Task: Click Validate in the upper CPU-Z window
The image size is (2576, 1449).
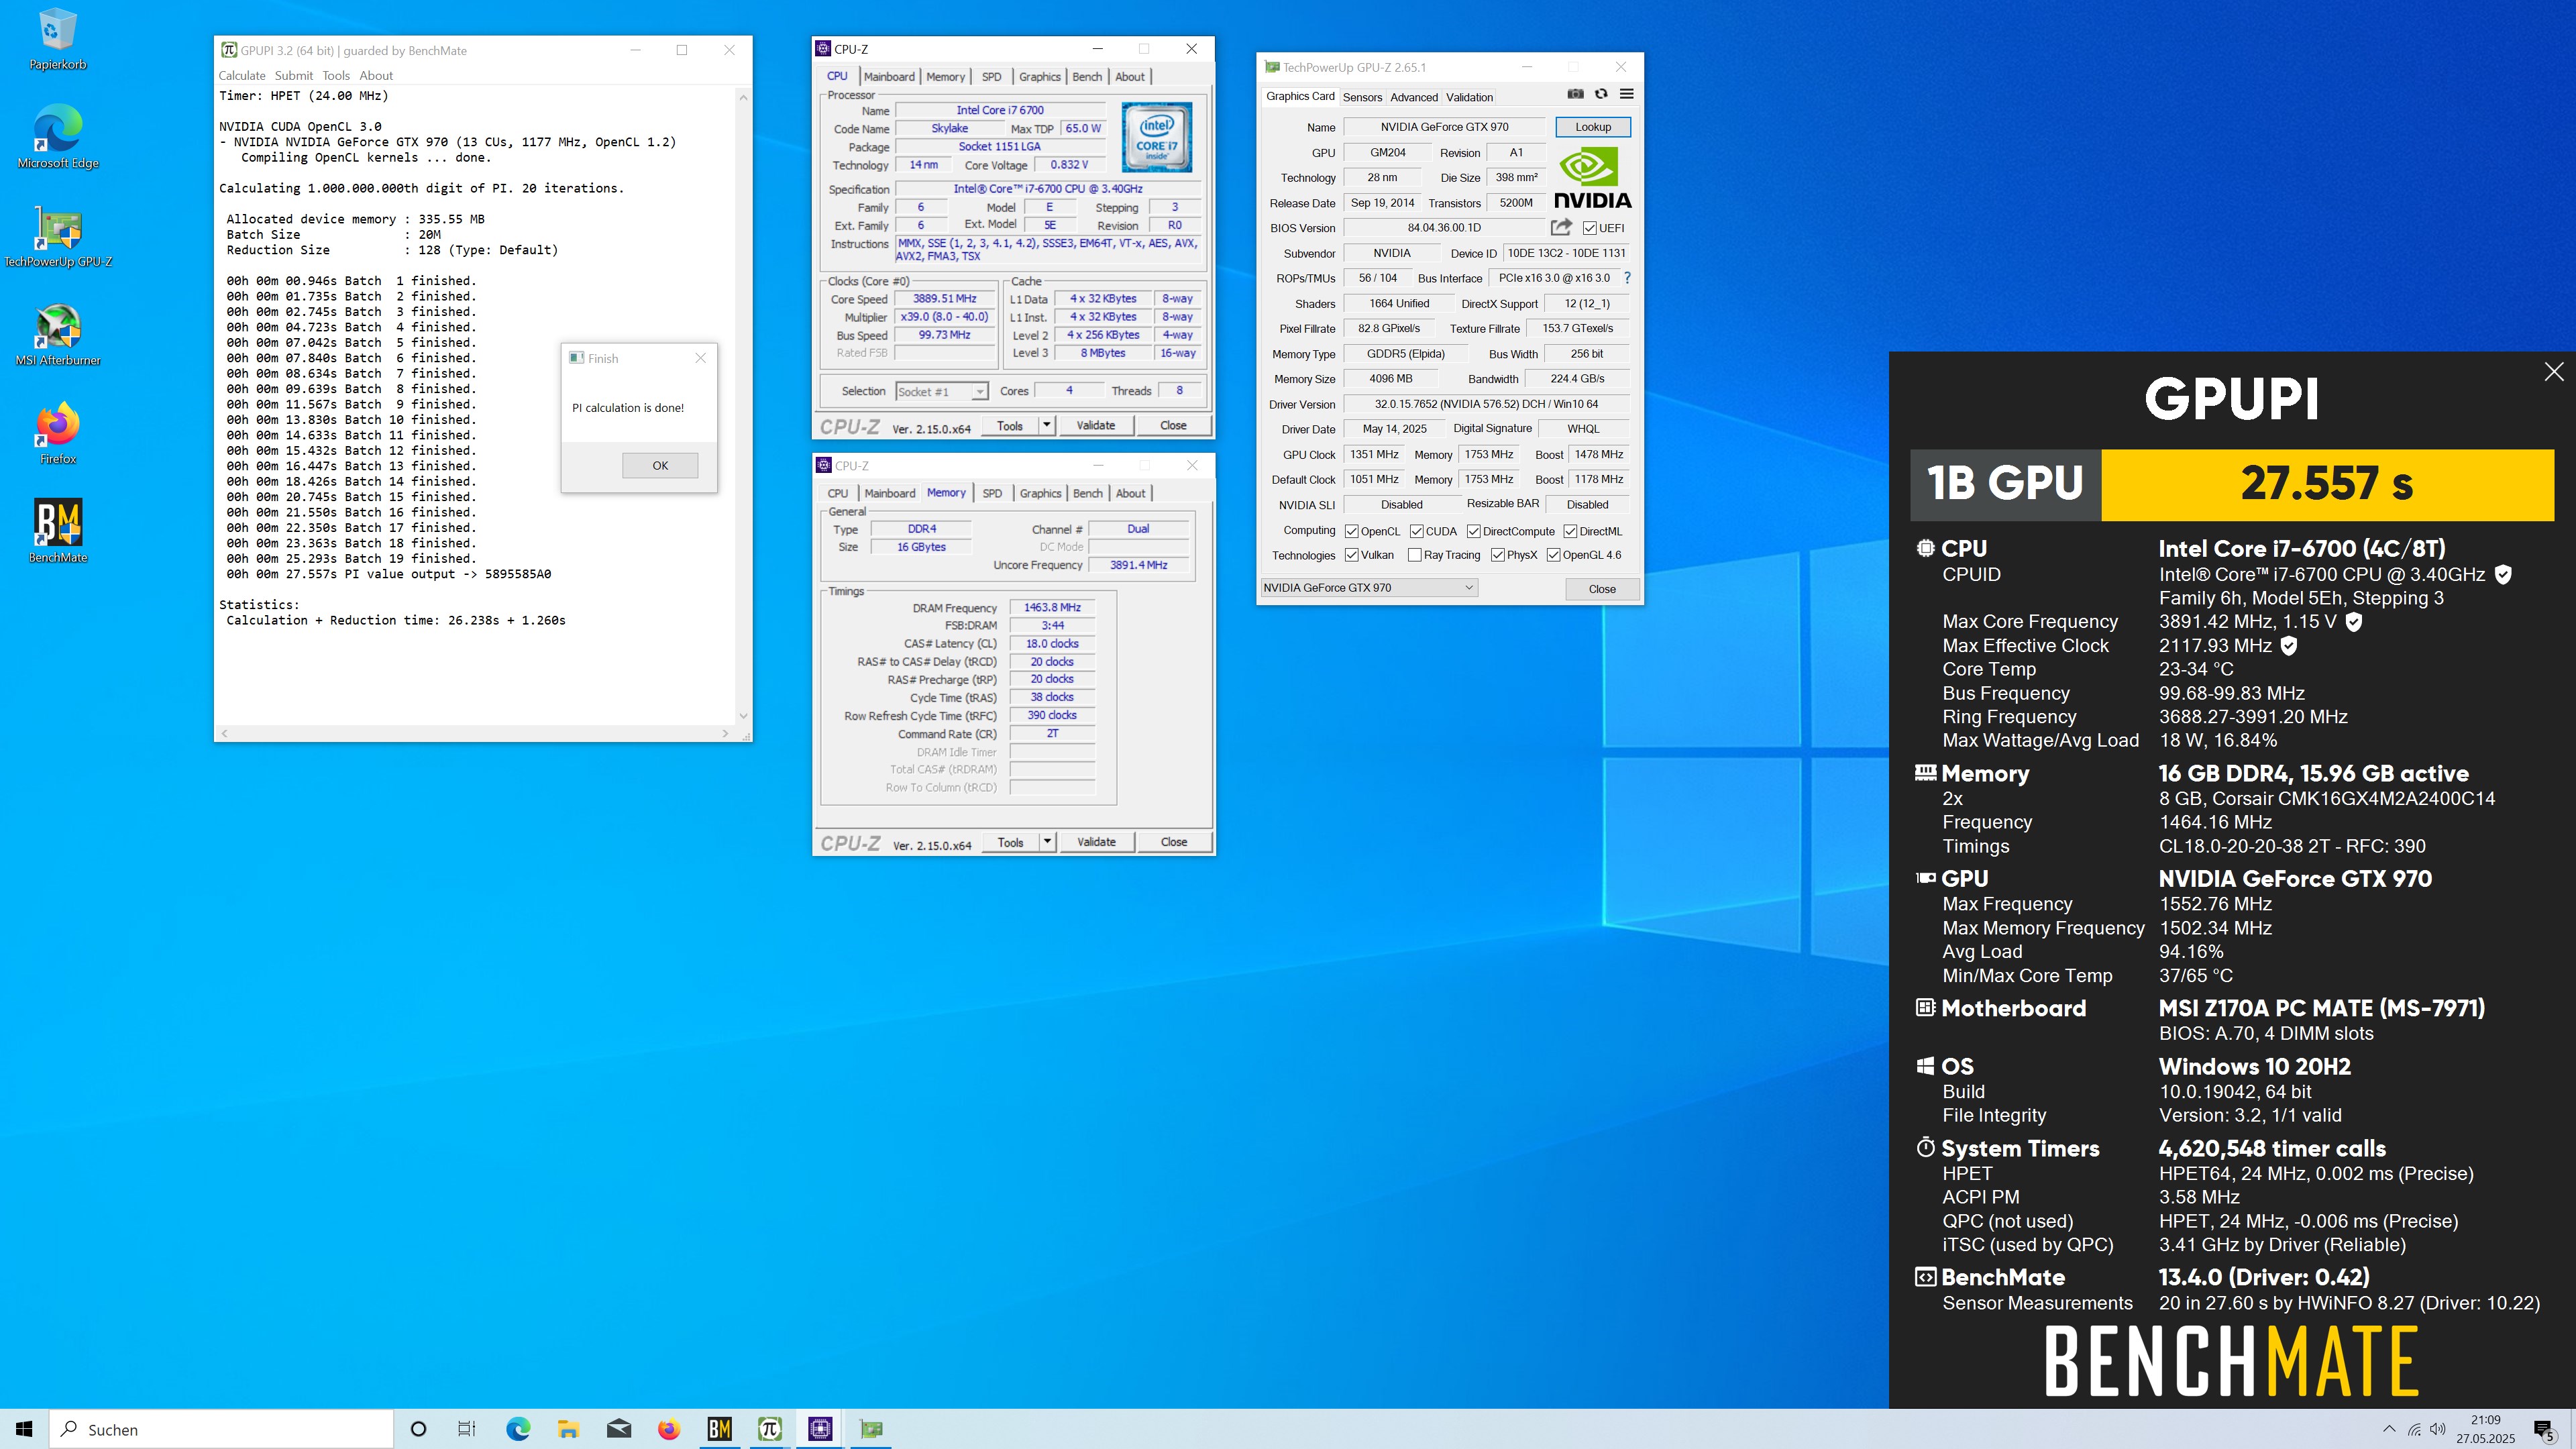Action: pyautogui.click(x=1095, y=425)
